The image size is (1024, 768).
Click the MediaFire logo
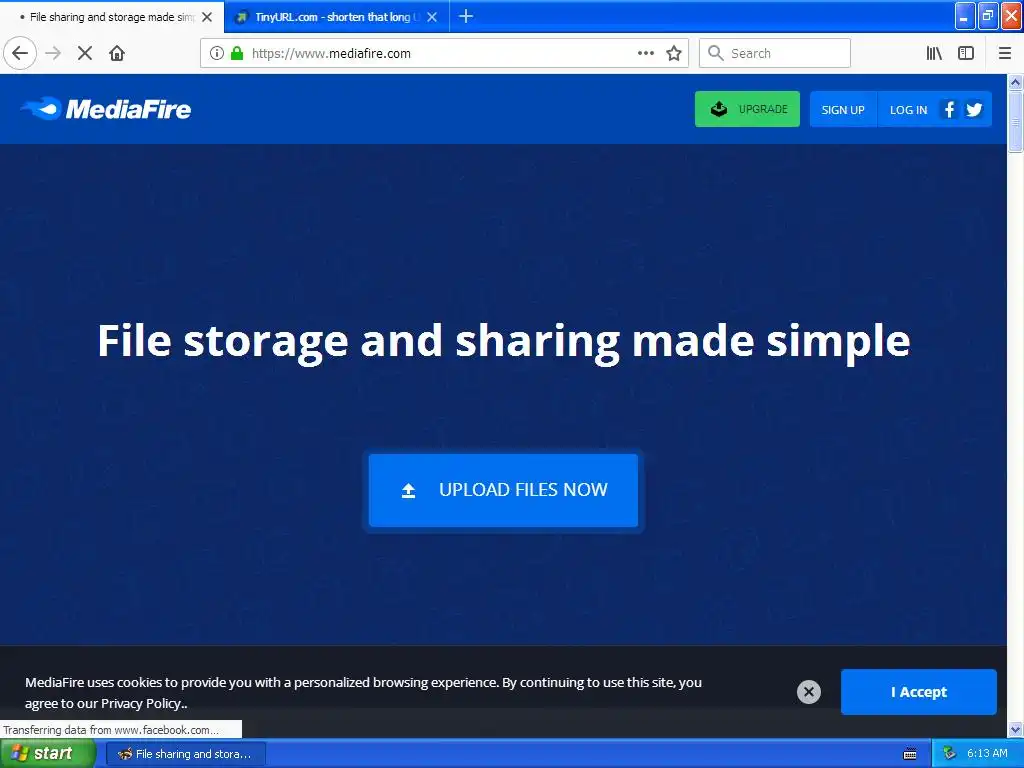pos(106,109)
